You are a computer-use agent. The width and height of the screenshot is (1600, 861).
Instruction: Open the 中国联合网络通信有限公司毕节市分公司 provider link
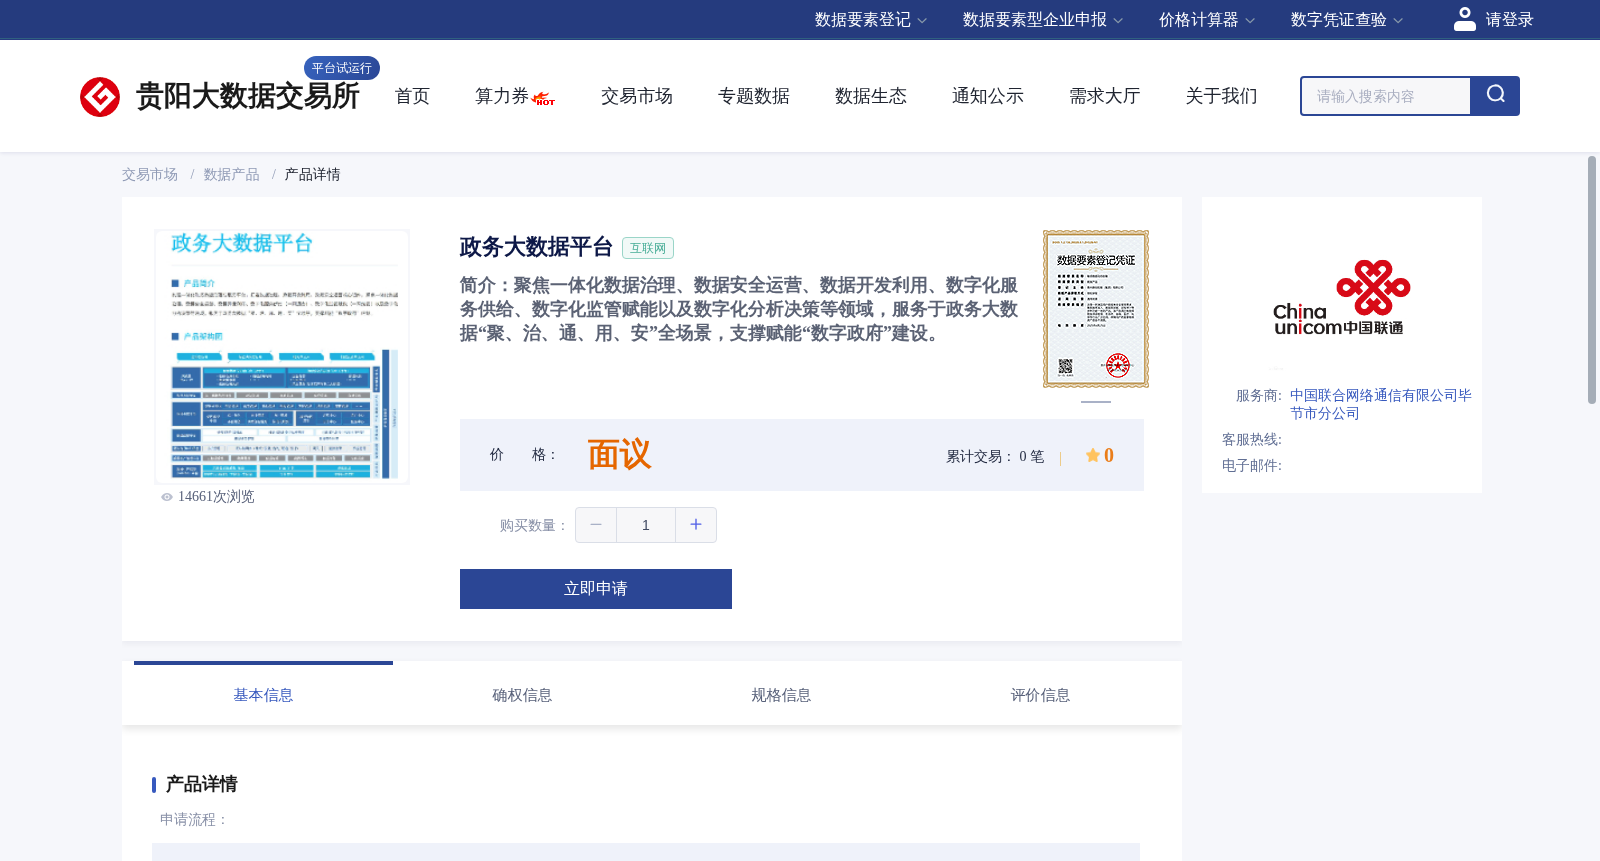[1380, 404]
